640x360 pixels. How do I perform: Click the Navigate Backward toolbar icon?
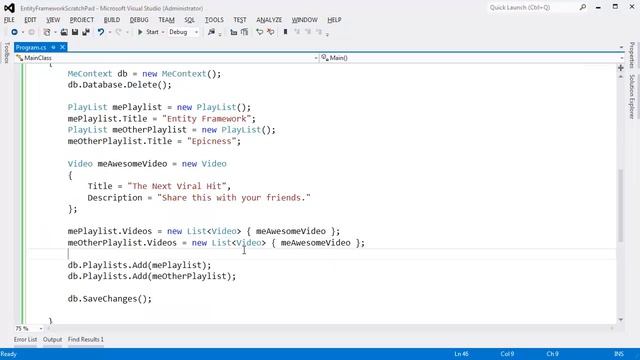pyautogui.click(x=14, y=32)
